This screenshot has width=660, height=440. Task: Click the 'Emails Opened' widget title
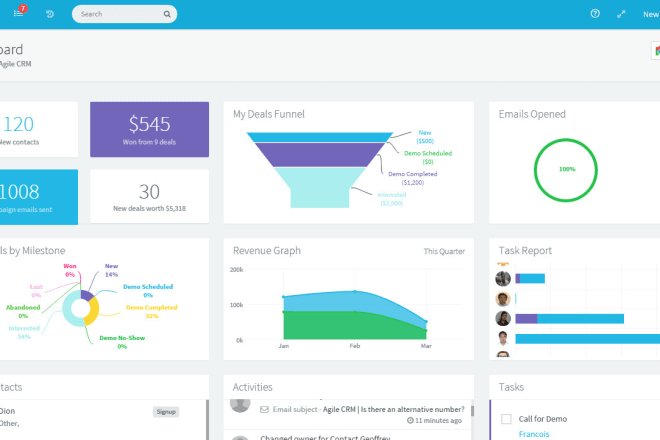pos(532,114)
